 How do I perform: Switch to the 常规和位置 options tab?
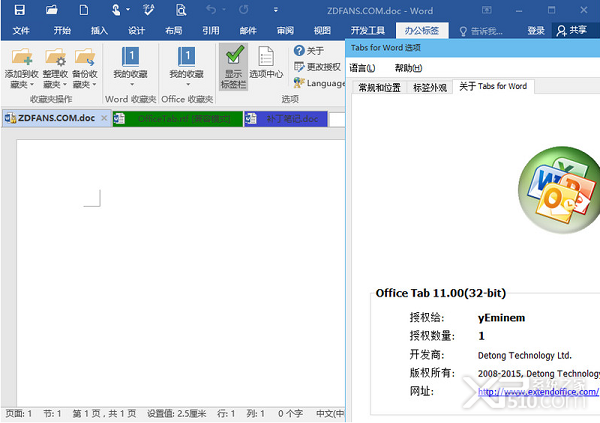(379, 88)
